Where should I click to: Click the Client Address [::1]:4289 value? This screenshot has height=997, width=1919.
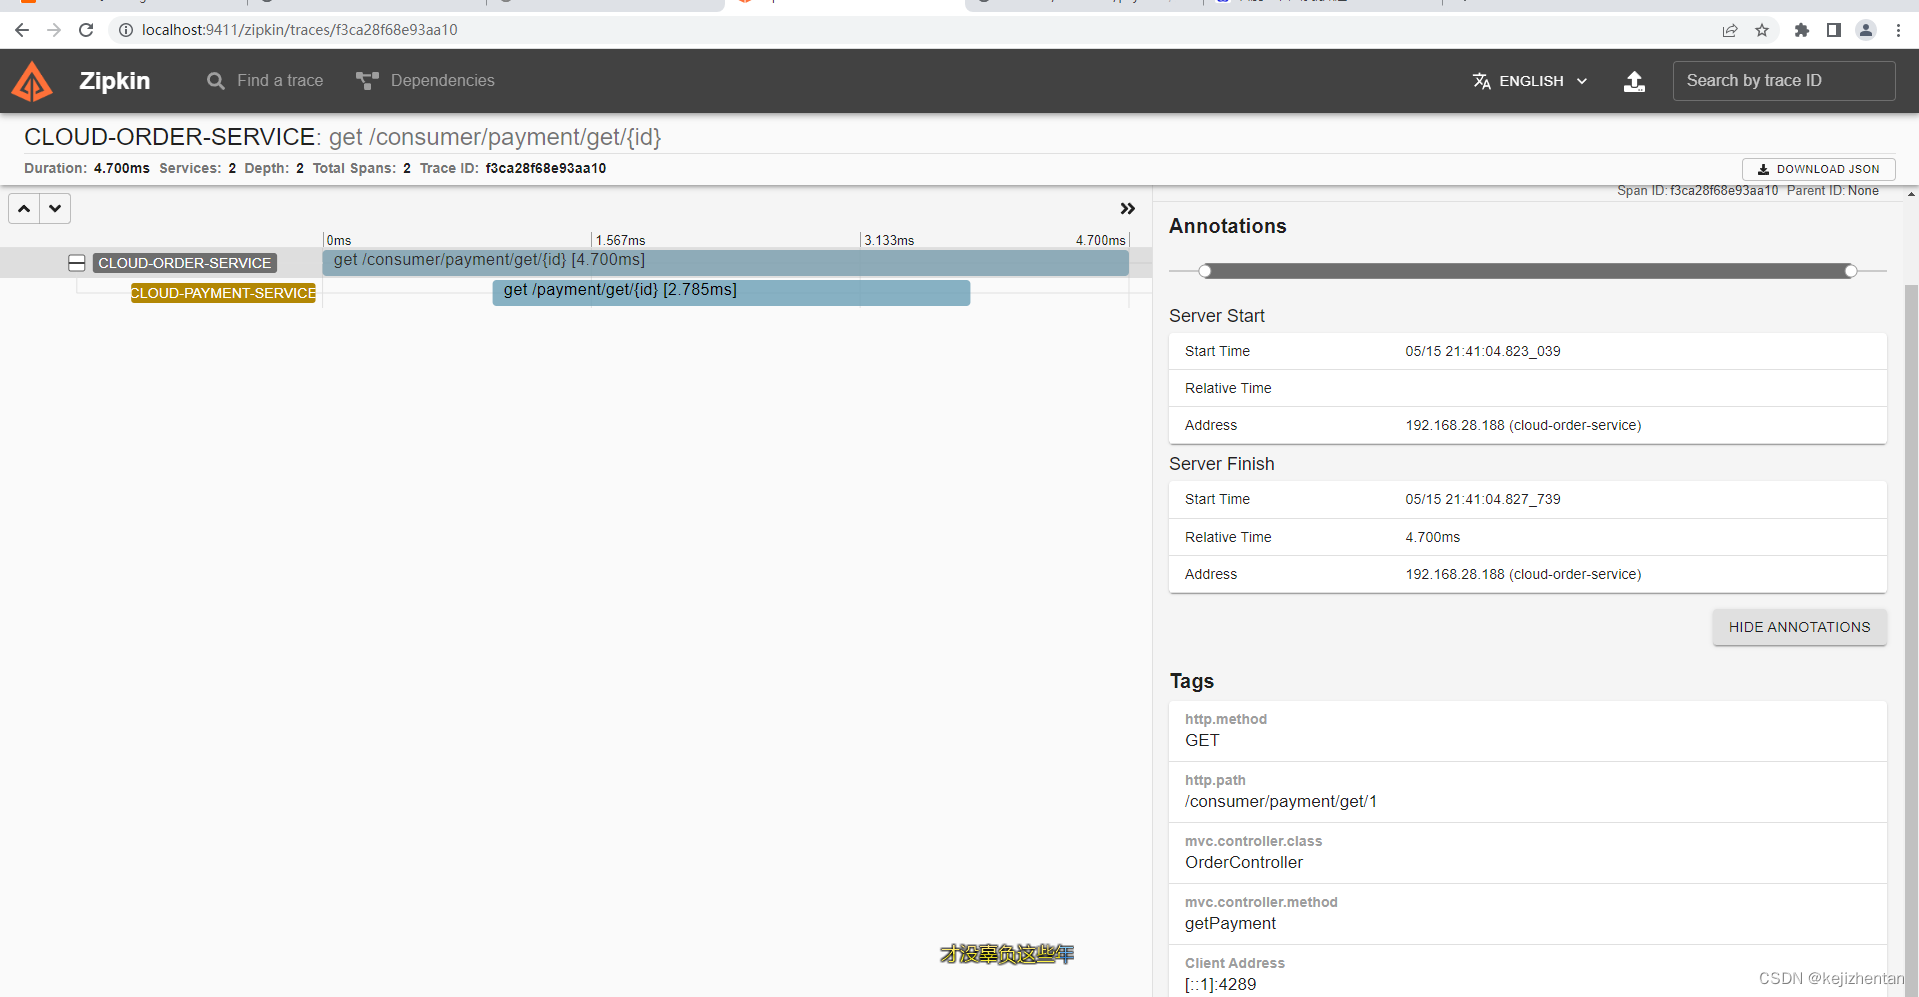(x=1220, y=984)
